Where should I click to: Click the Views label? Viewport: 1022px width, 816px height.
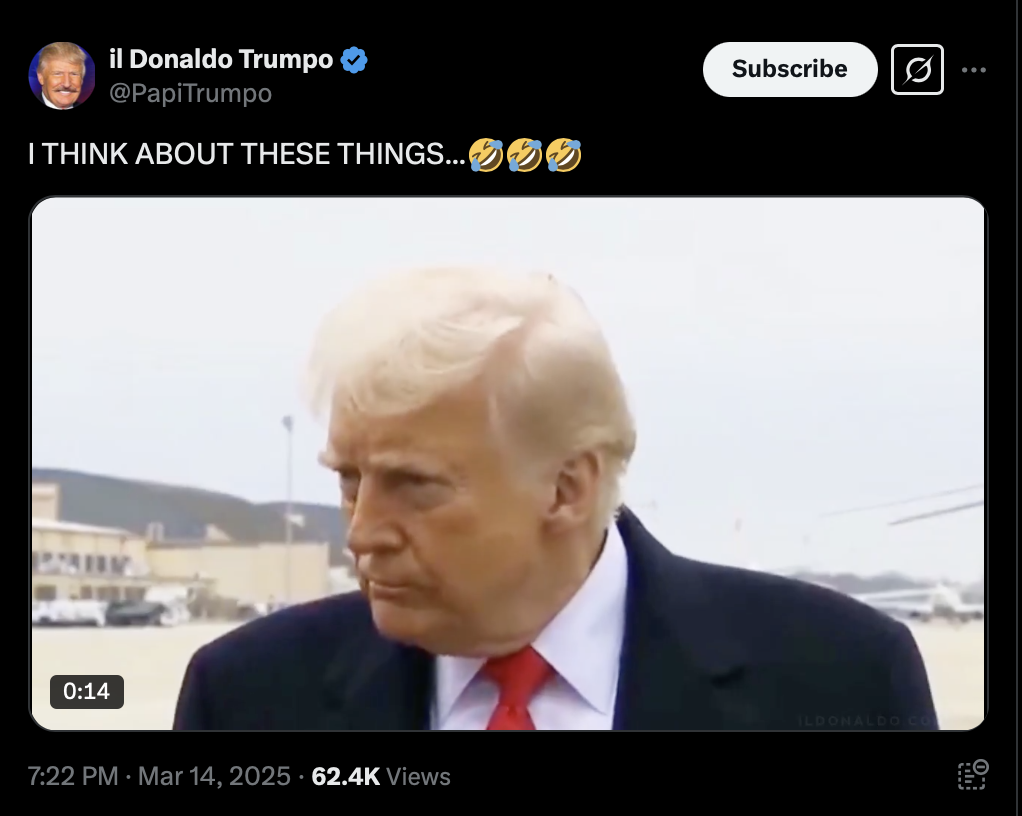tap(418, 776)
